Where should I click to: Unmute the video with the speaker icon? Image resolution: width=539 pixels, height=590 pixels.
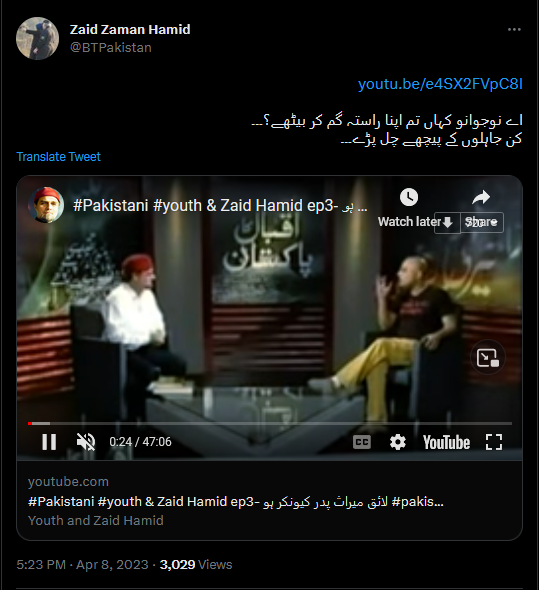tap(86, 442)
